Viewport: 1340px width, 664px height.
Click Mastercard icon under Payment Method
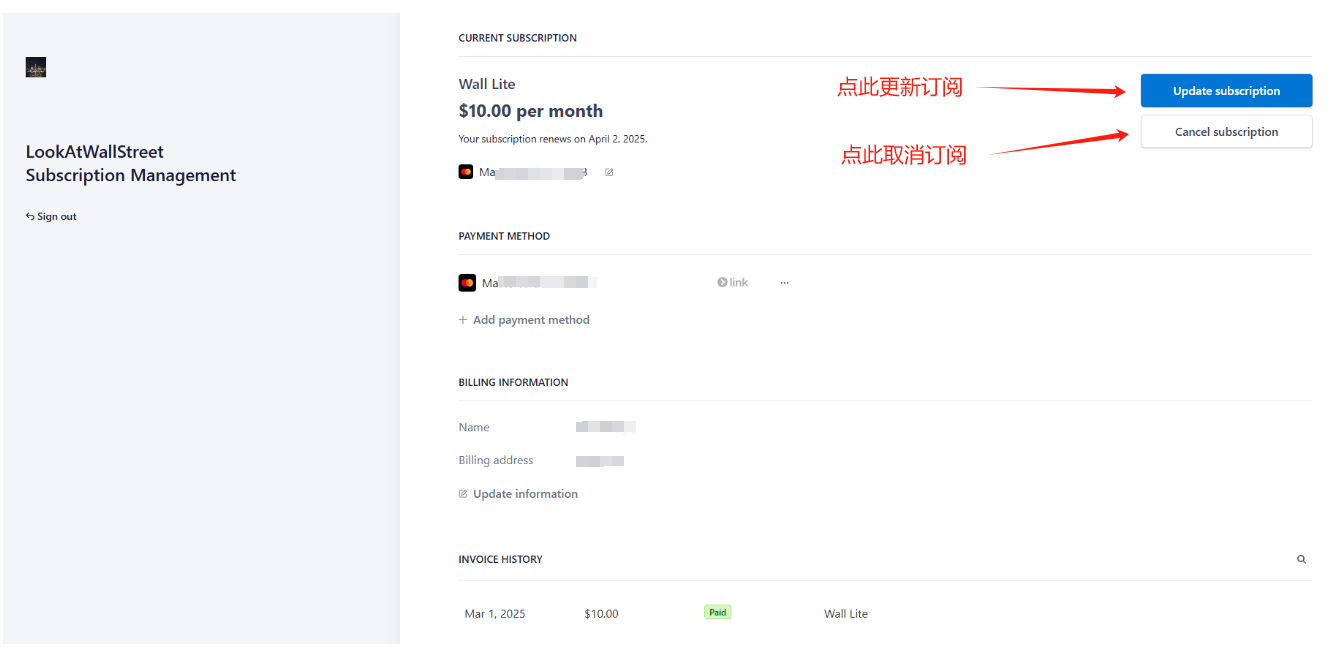click(467, 283)
